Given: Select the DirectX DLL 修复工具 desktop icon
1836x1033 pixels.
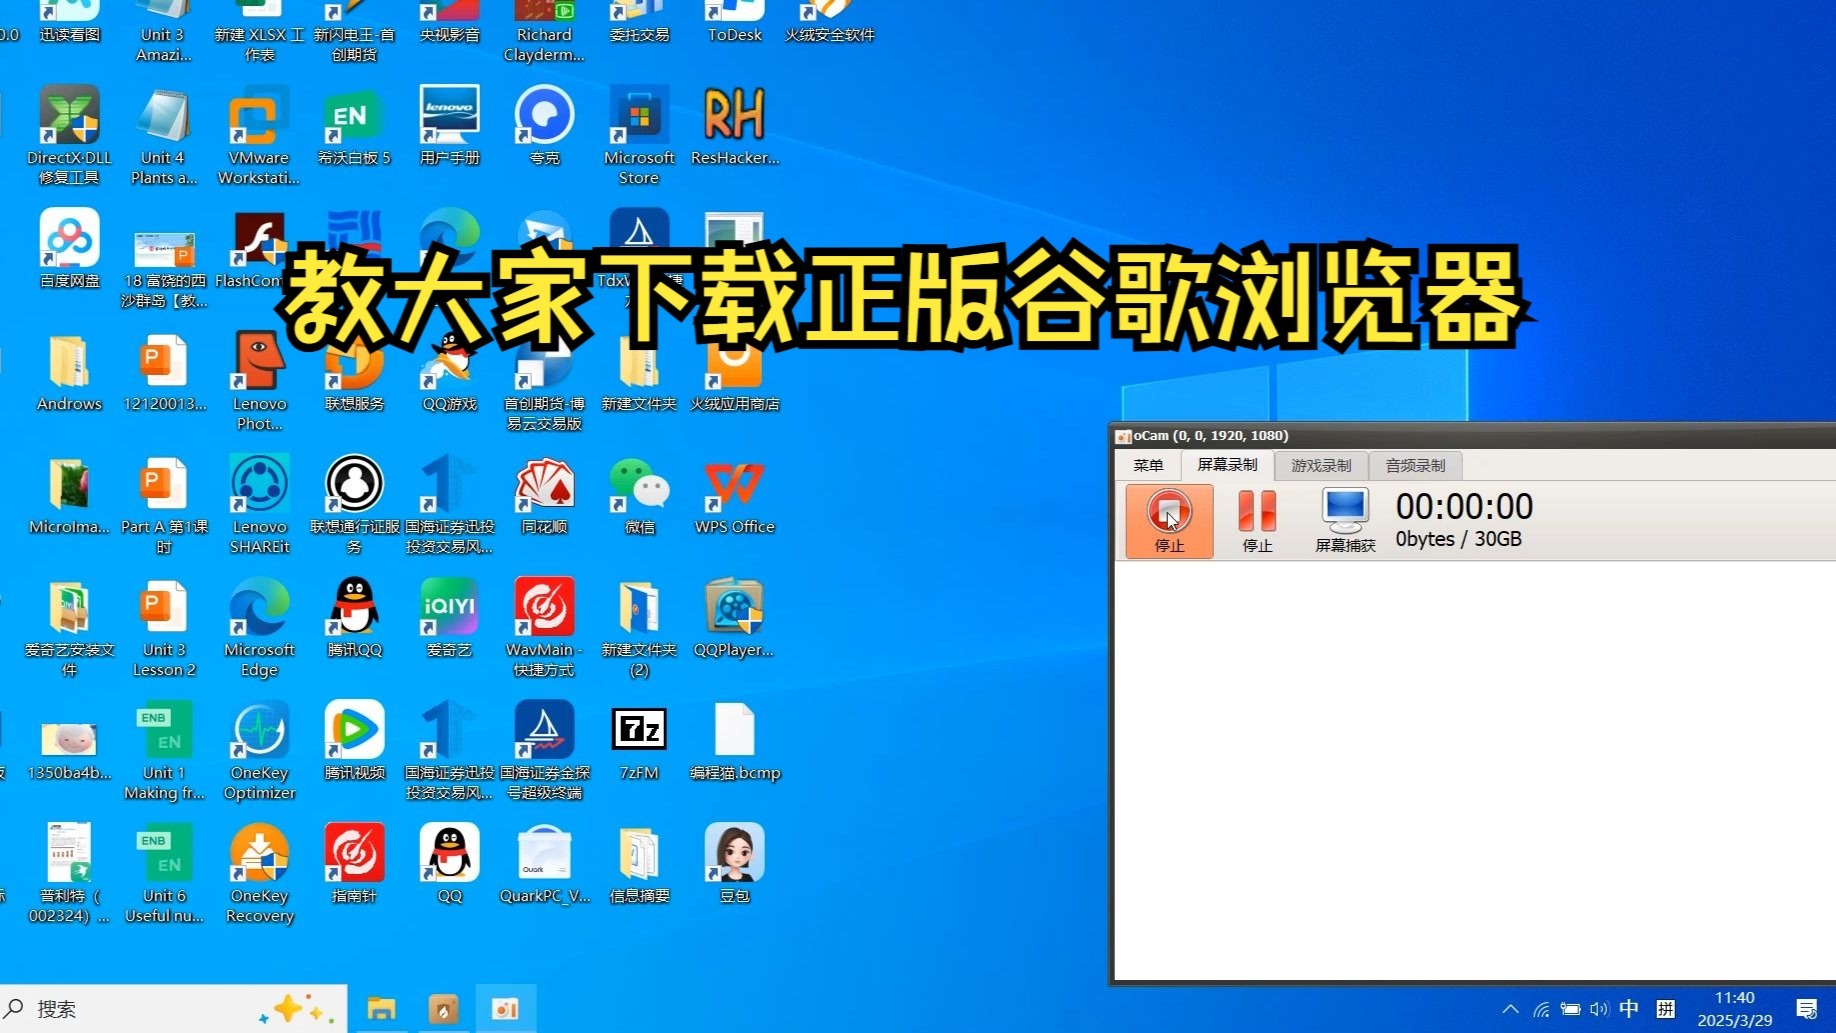Looking at the screenshot, I should (69, 135).
